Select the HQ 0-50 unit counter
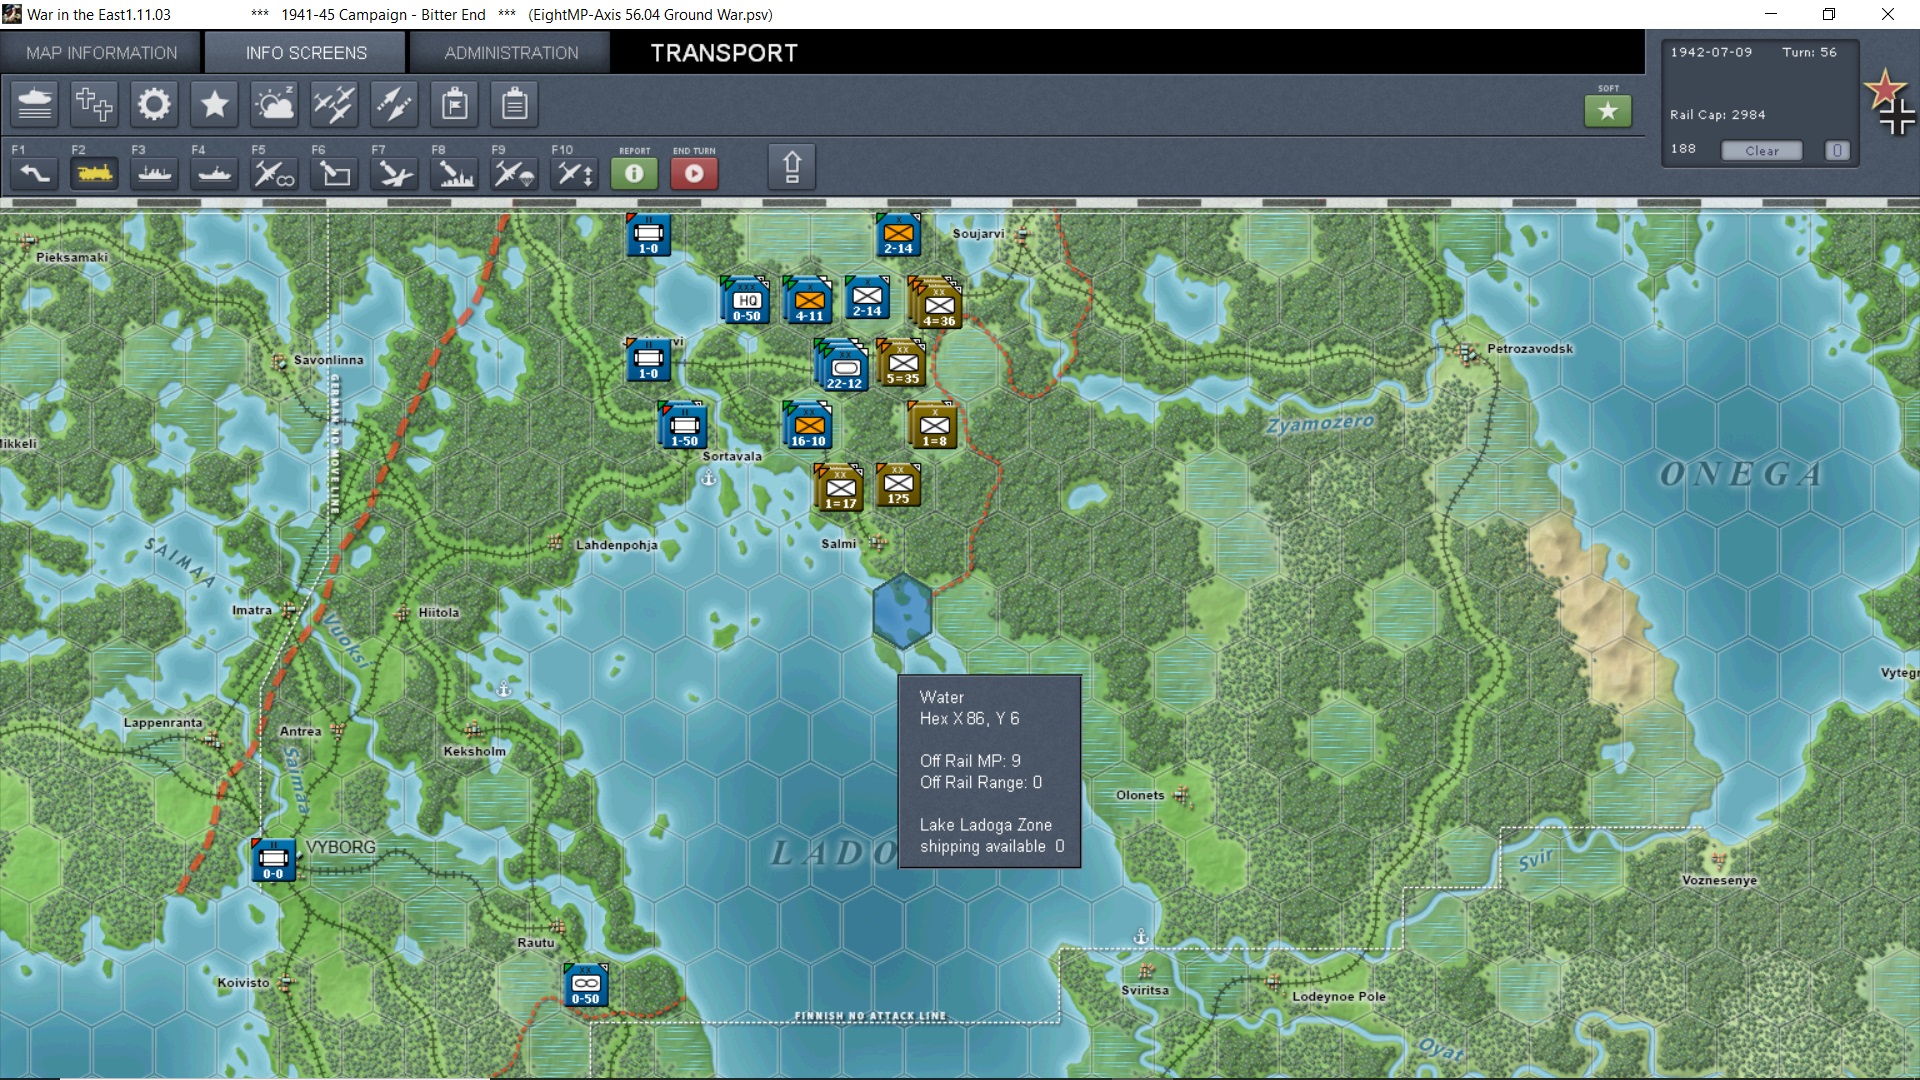1920x1080 pixels. [x=746, y=300]
